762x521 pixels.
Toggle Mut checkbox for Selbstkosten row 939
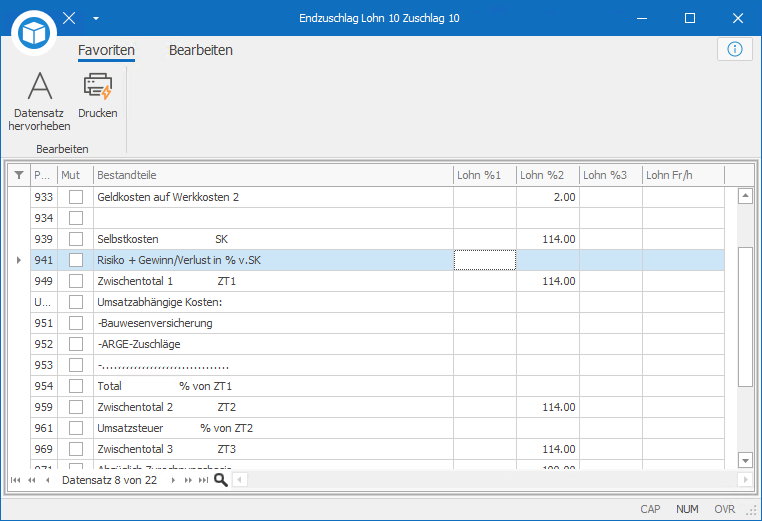[x=76, y=239]
